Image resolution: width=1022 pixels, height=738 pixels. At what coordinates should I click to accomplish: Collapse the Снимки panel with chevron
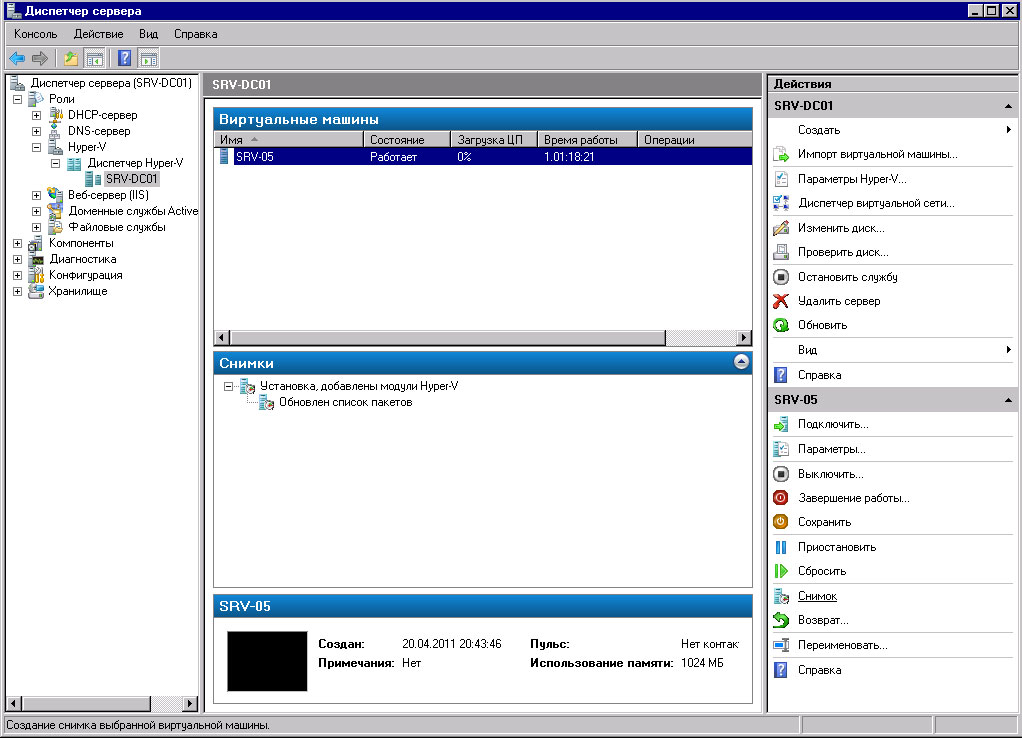741,363
